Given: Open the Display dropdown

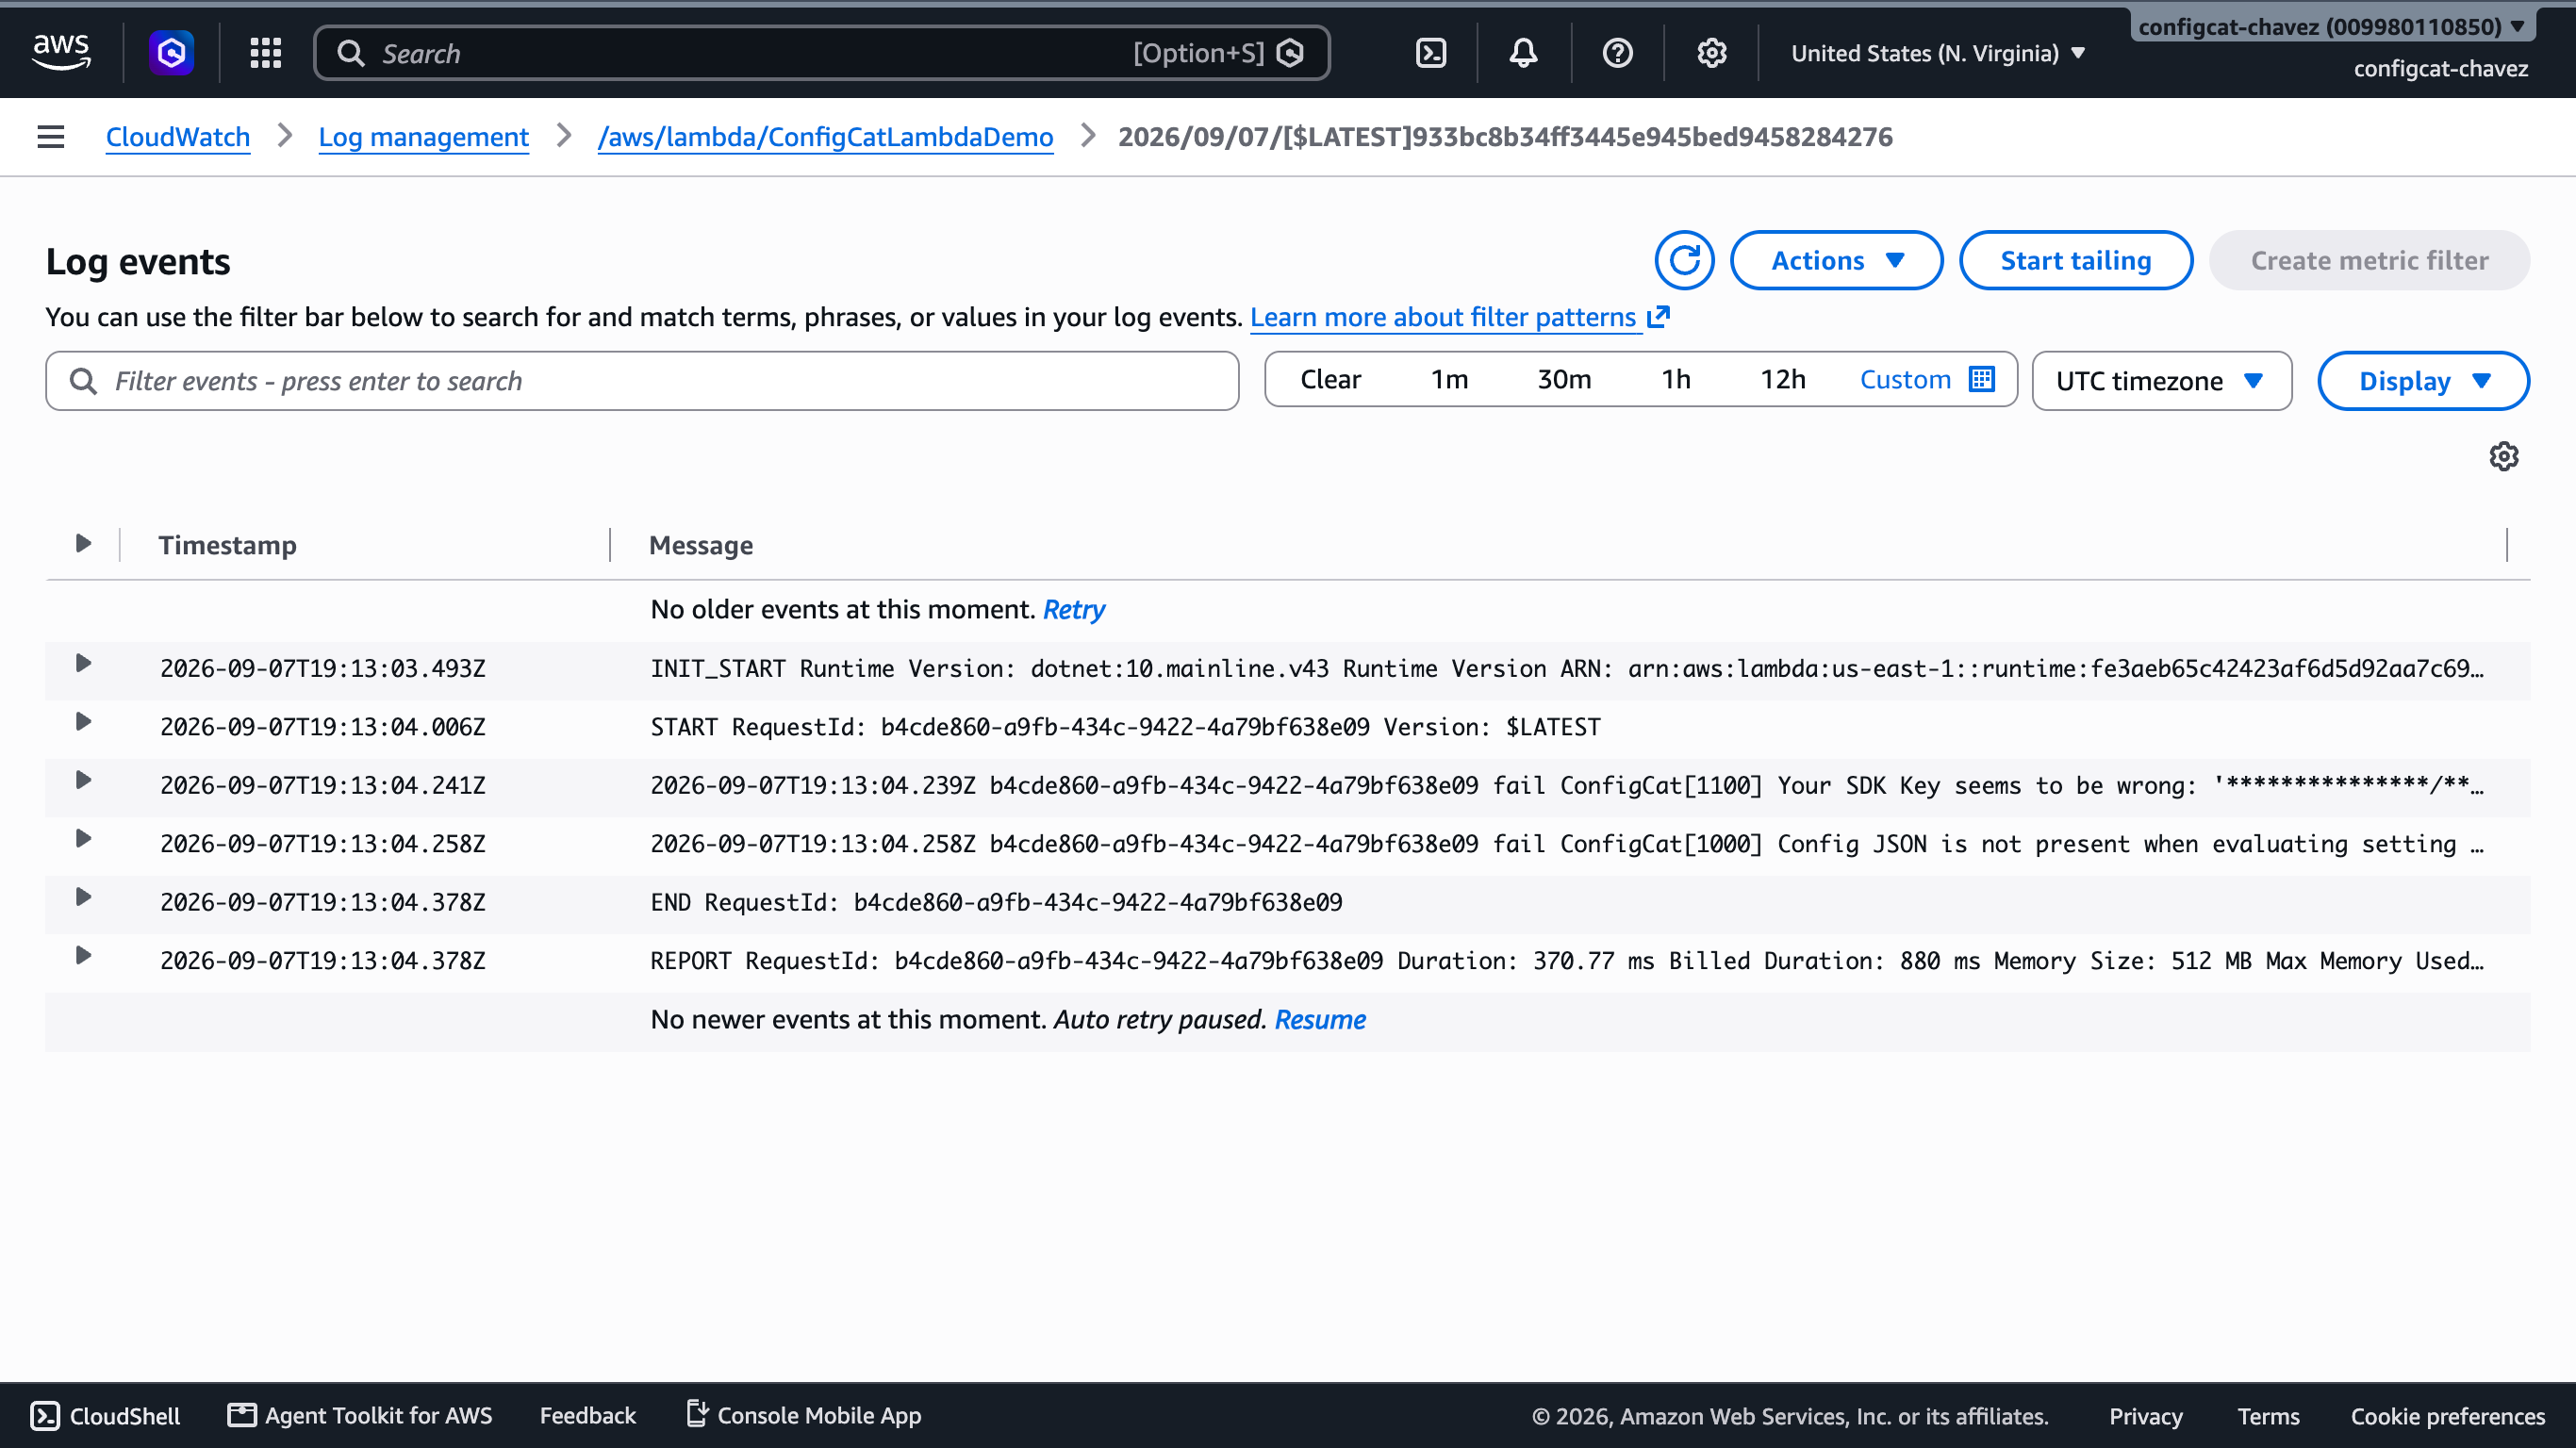Looking at the screenshot, I should tap(2423, 381).
